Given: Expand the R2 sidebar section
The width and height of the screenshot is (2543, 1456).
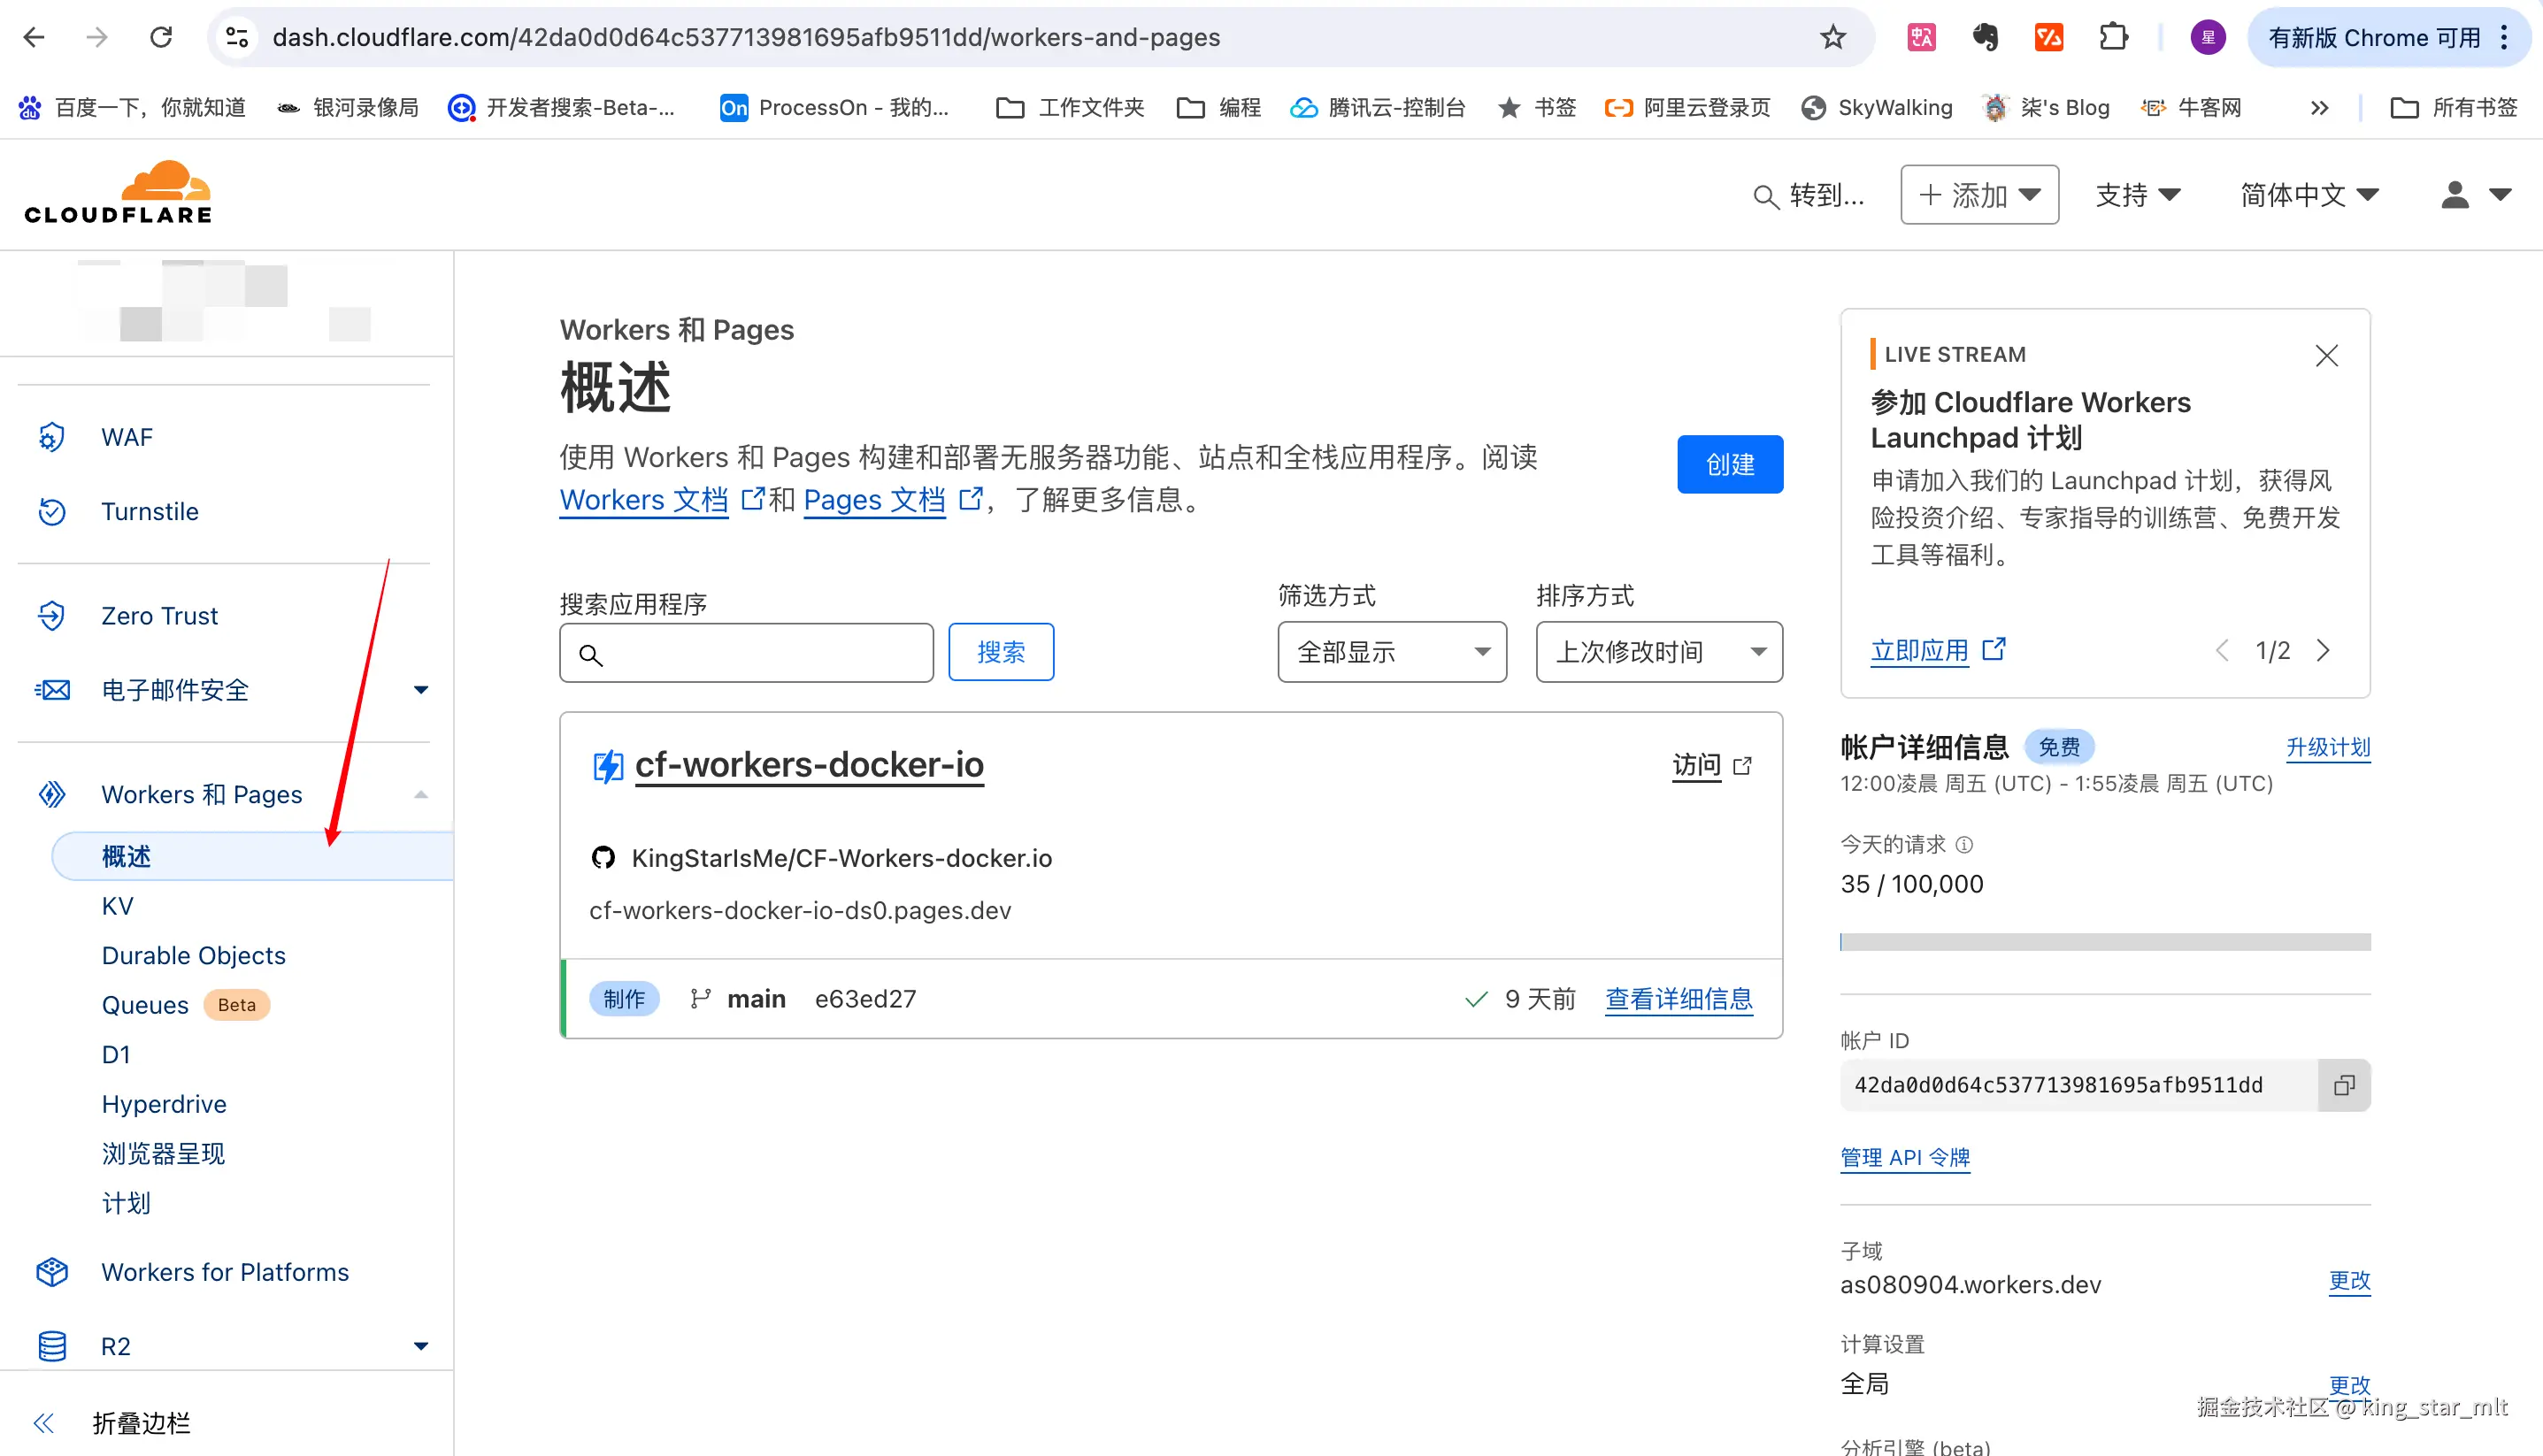Looking at the screenshot, I should [x=421, y=1346].
